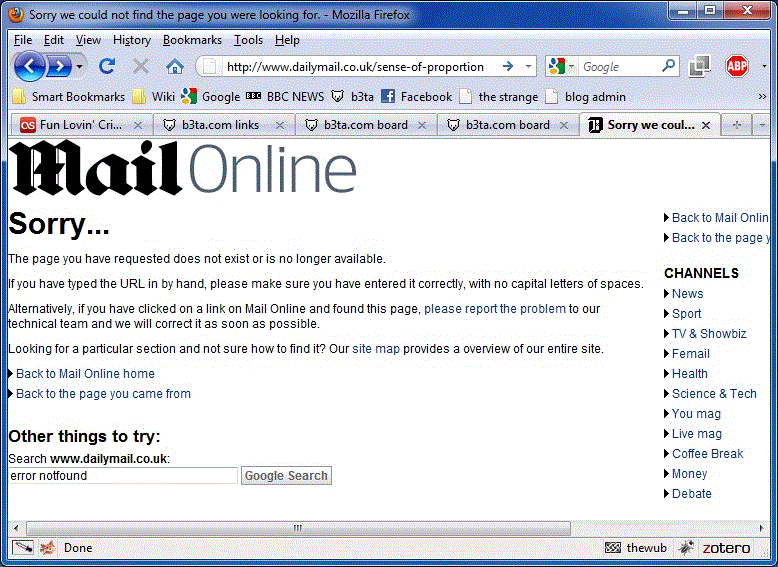Open the Live mag channel link
This screenshot has width=778, height=567.
pyautogui.click(x=697, y=434)
